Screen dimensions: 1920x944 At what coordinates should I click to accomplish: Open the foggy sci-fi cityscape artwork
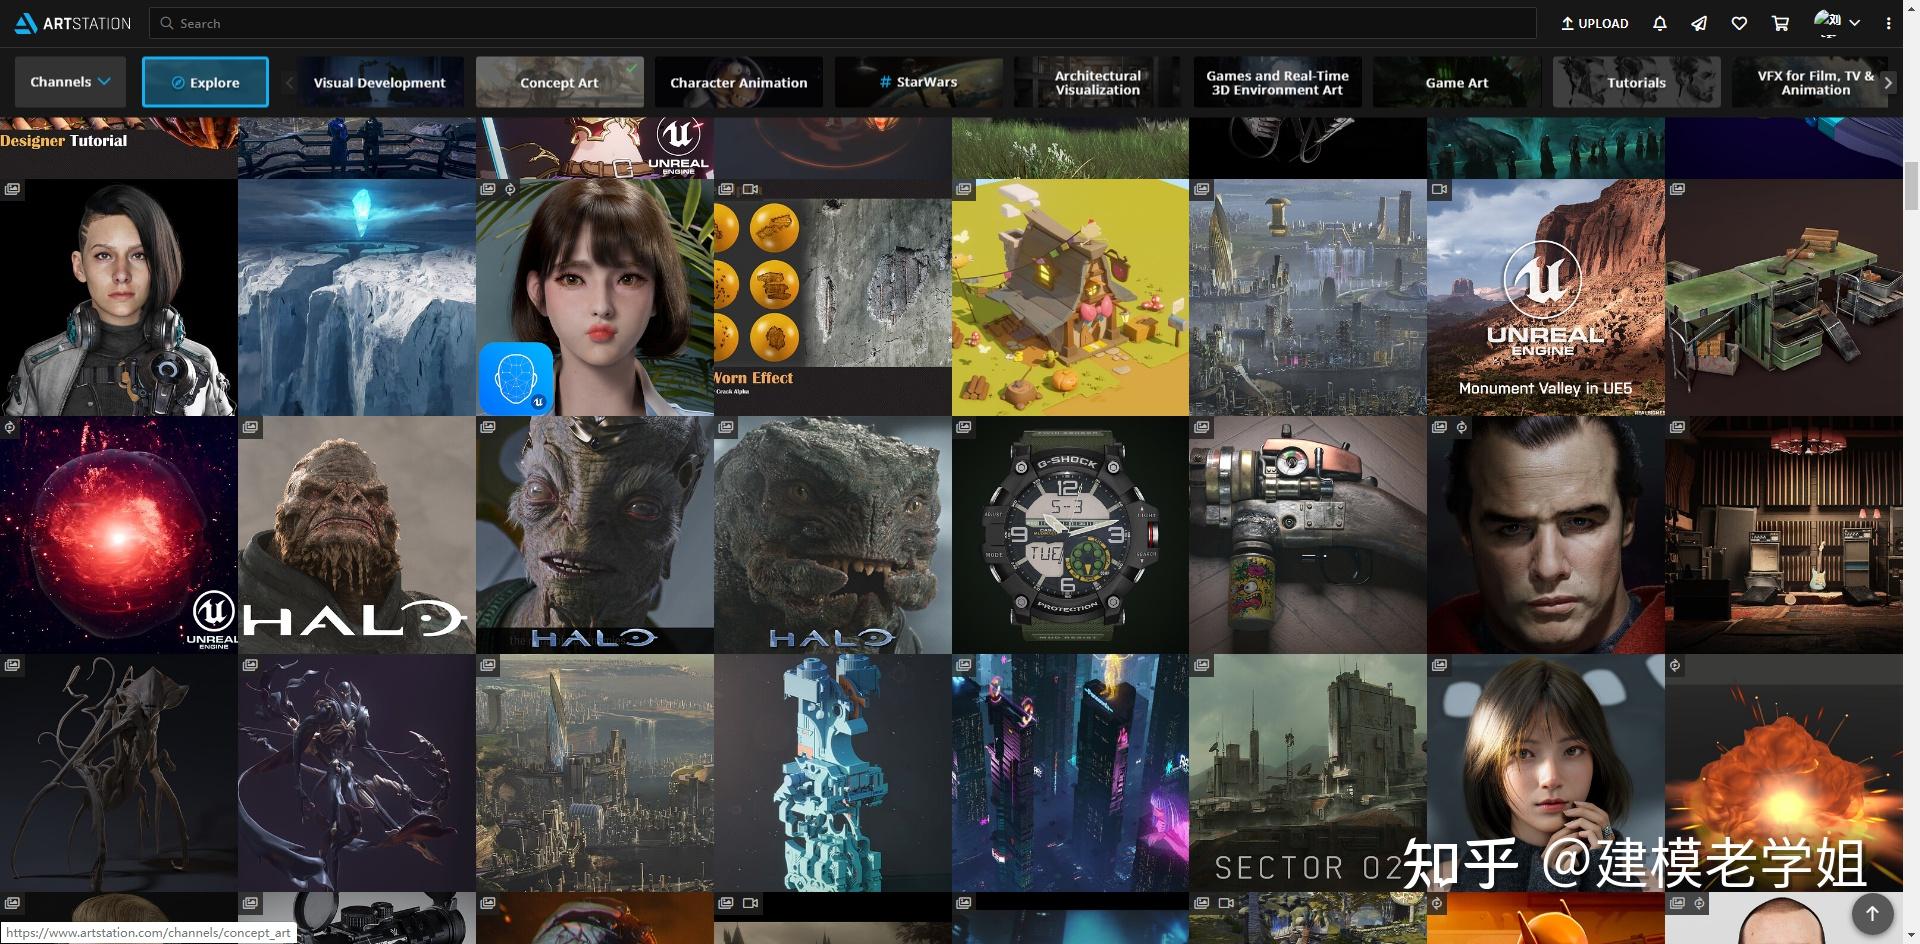(1307, 297)
